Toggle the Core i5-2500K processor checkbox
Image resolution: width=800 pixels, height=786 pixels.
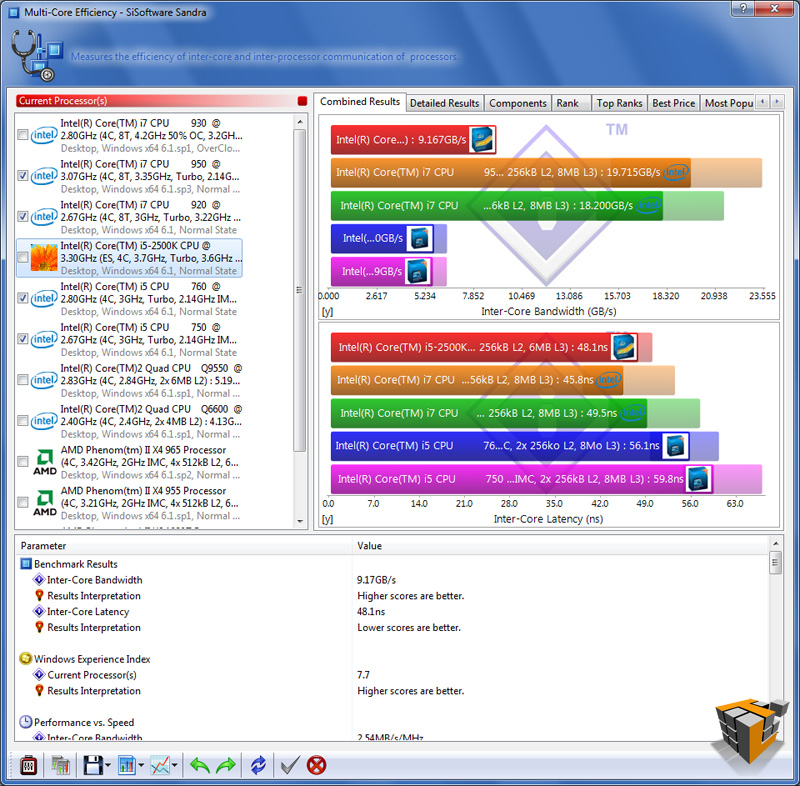coord(22,257)
